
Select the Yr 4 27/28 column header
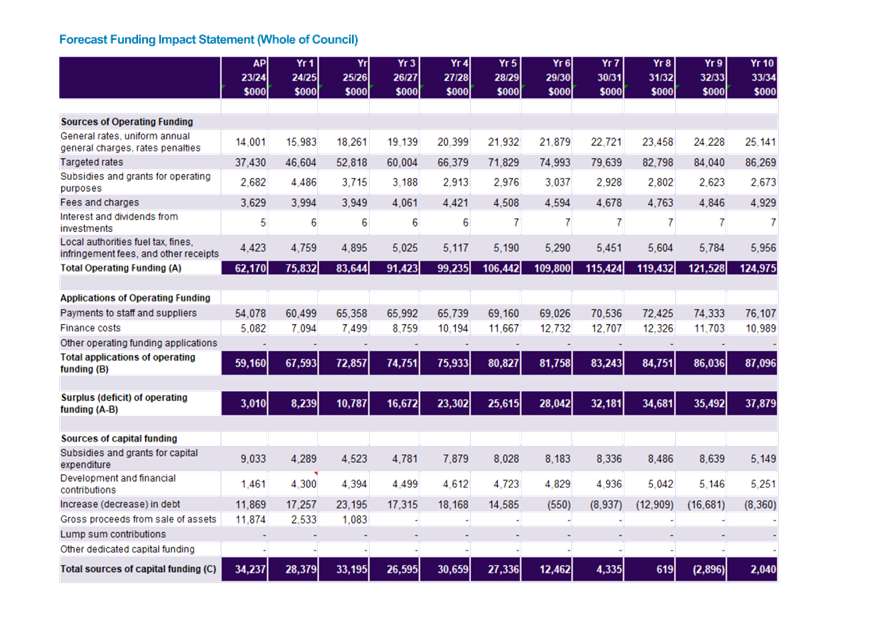tap(445, 77)
